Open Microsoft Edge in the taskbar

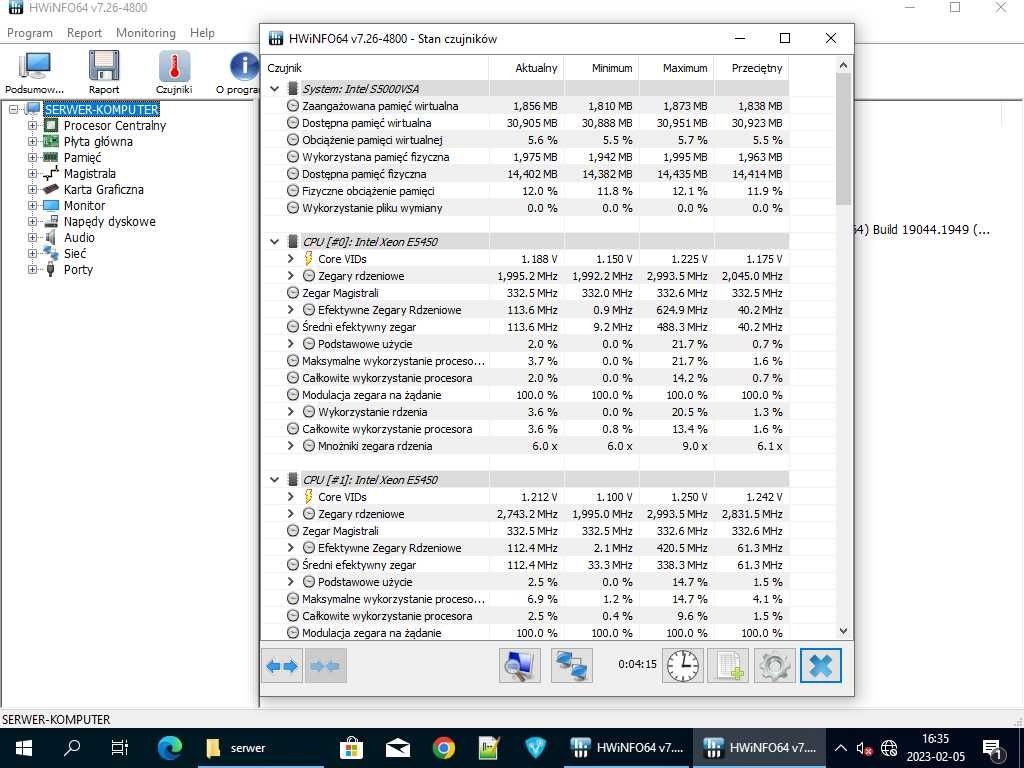[169, 748]
